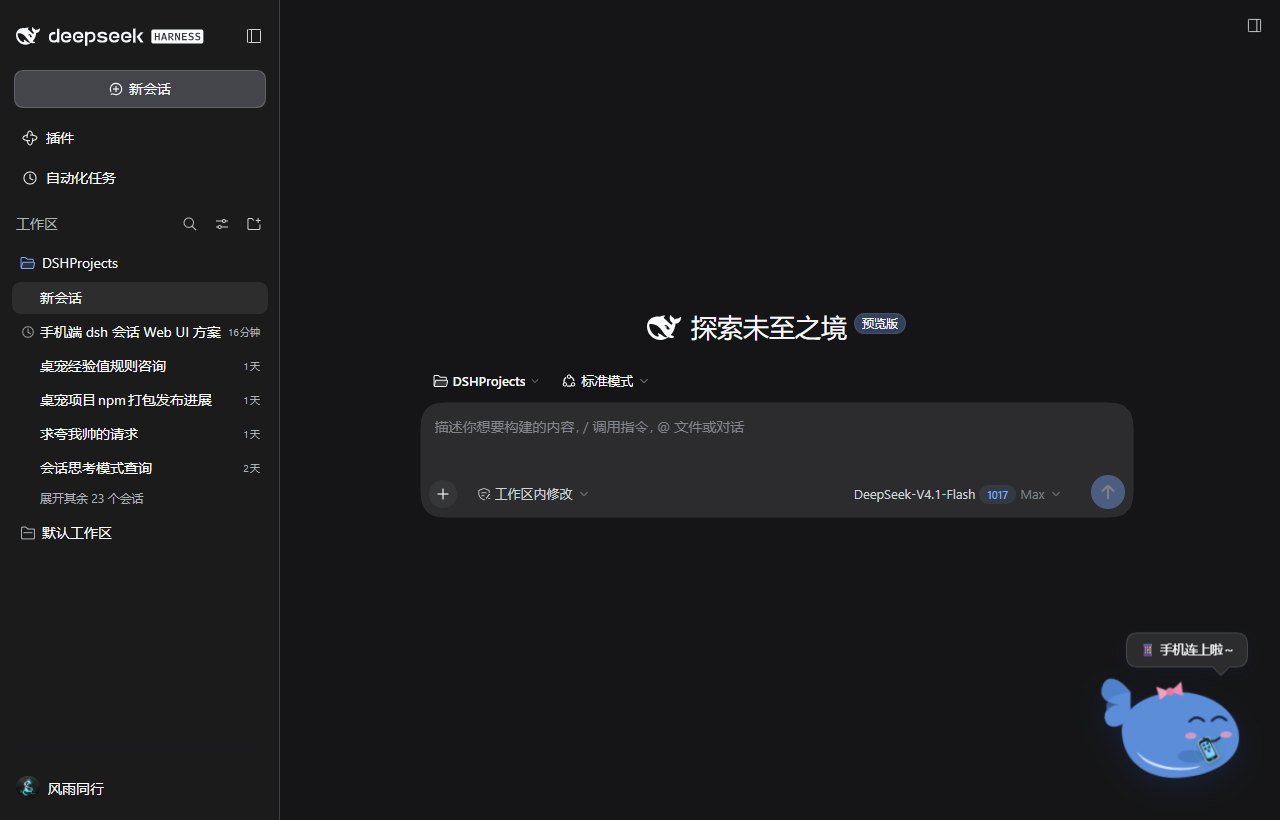Choose model via DeepSeek-V4.1-Flash selector
Image resolution: width=1280 pixels, height=820 pixels.
tap(914, 494)
